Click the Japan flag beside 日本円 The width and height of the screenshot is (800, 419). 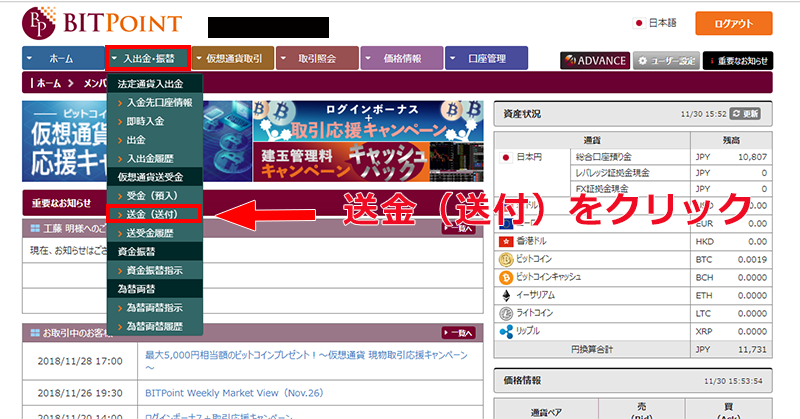[x=506, y=157]
